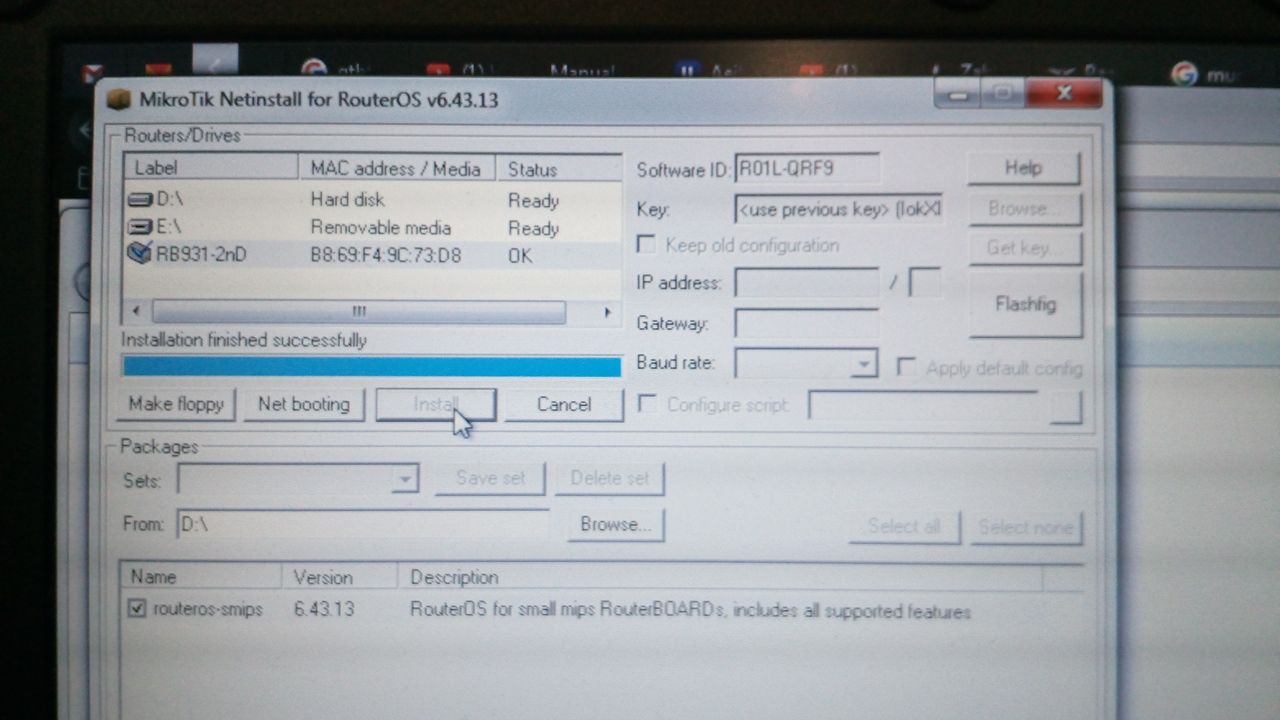Open the package Sets dropdown

tap(404, 479)
